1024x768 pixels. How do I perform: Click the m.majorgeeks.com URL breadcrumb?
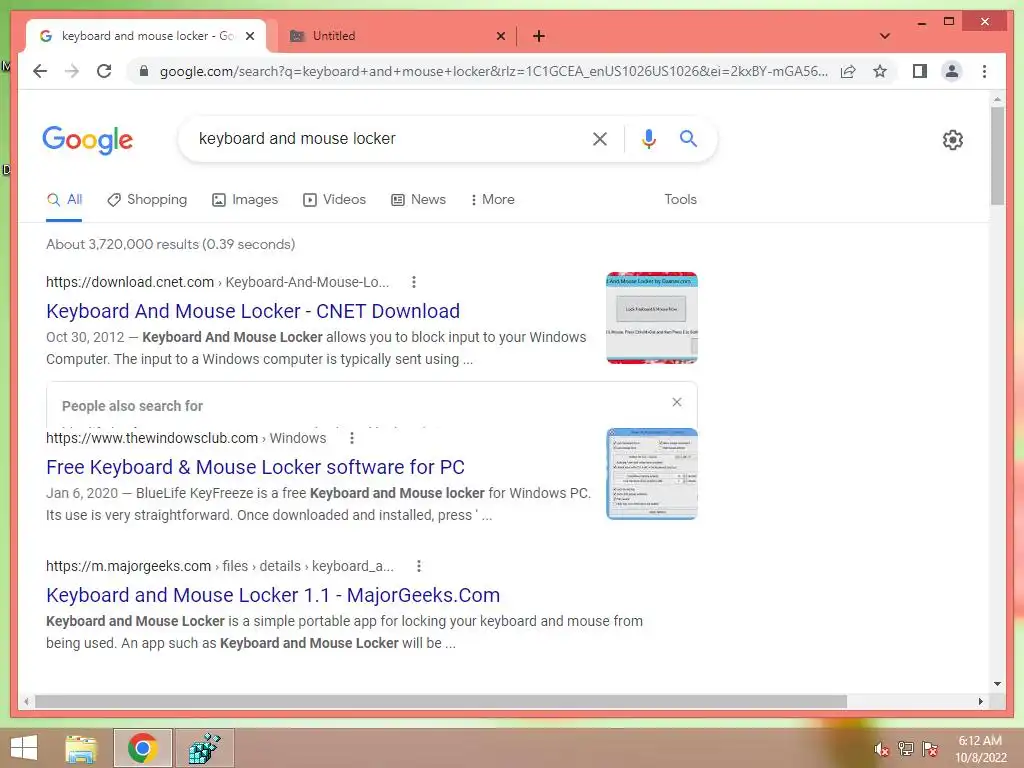pos(219,566)
